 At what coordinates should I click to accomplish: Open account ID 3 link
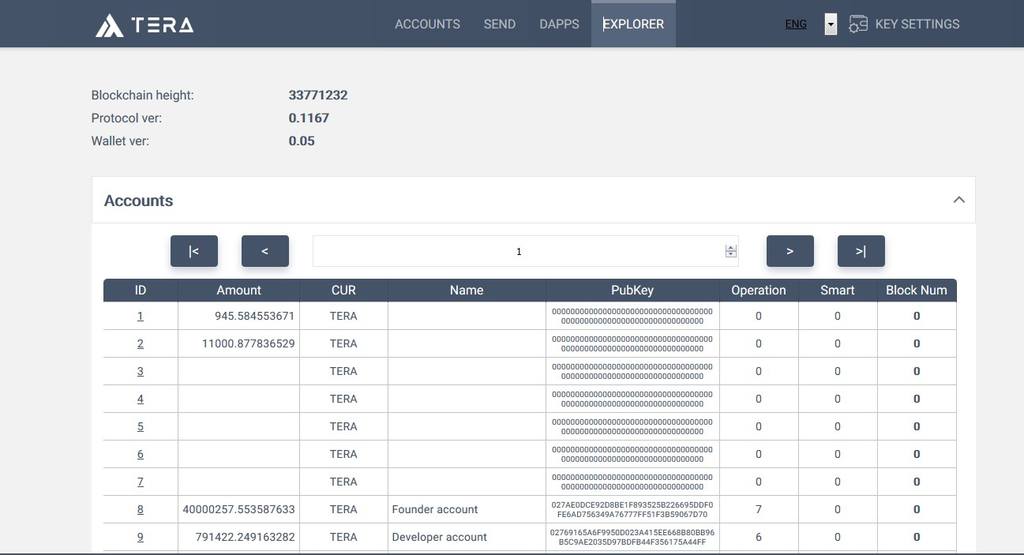coord(140,371)
